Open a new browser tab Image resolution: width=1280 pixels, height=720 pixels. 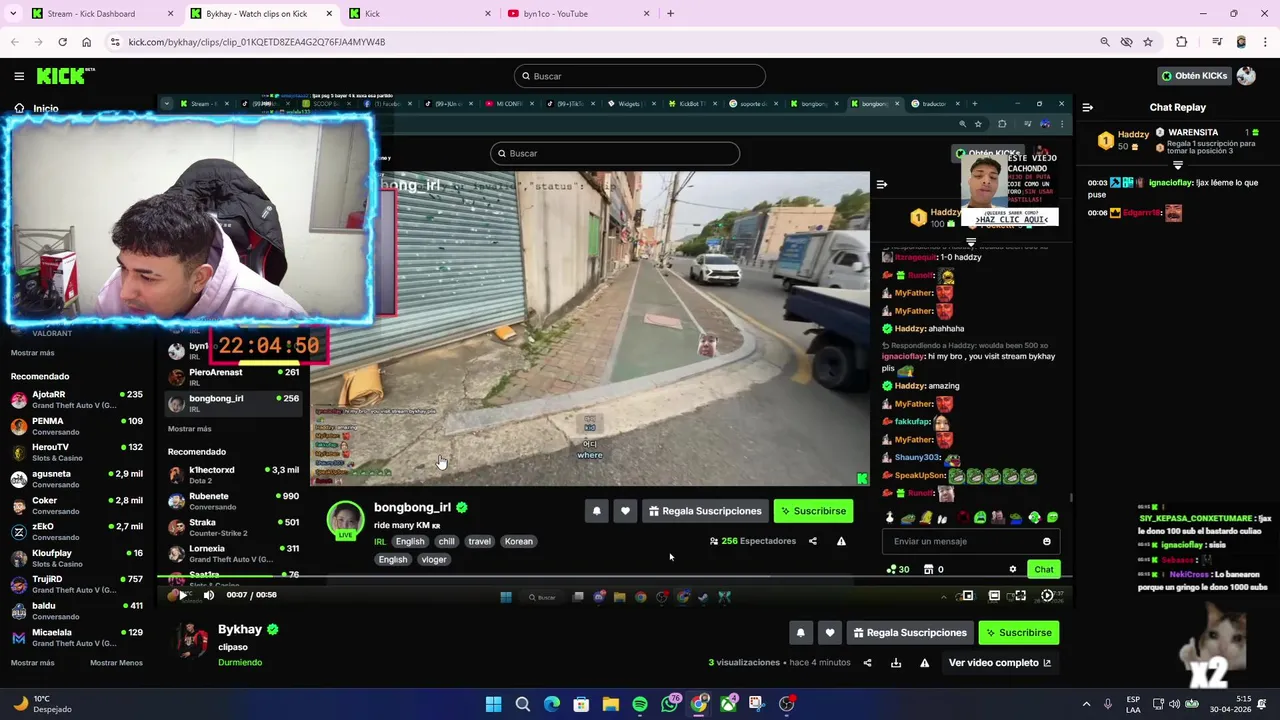pyautogui.click(x=670, y=14)
